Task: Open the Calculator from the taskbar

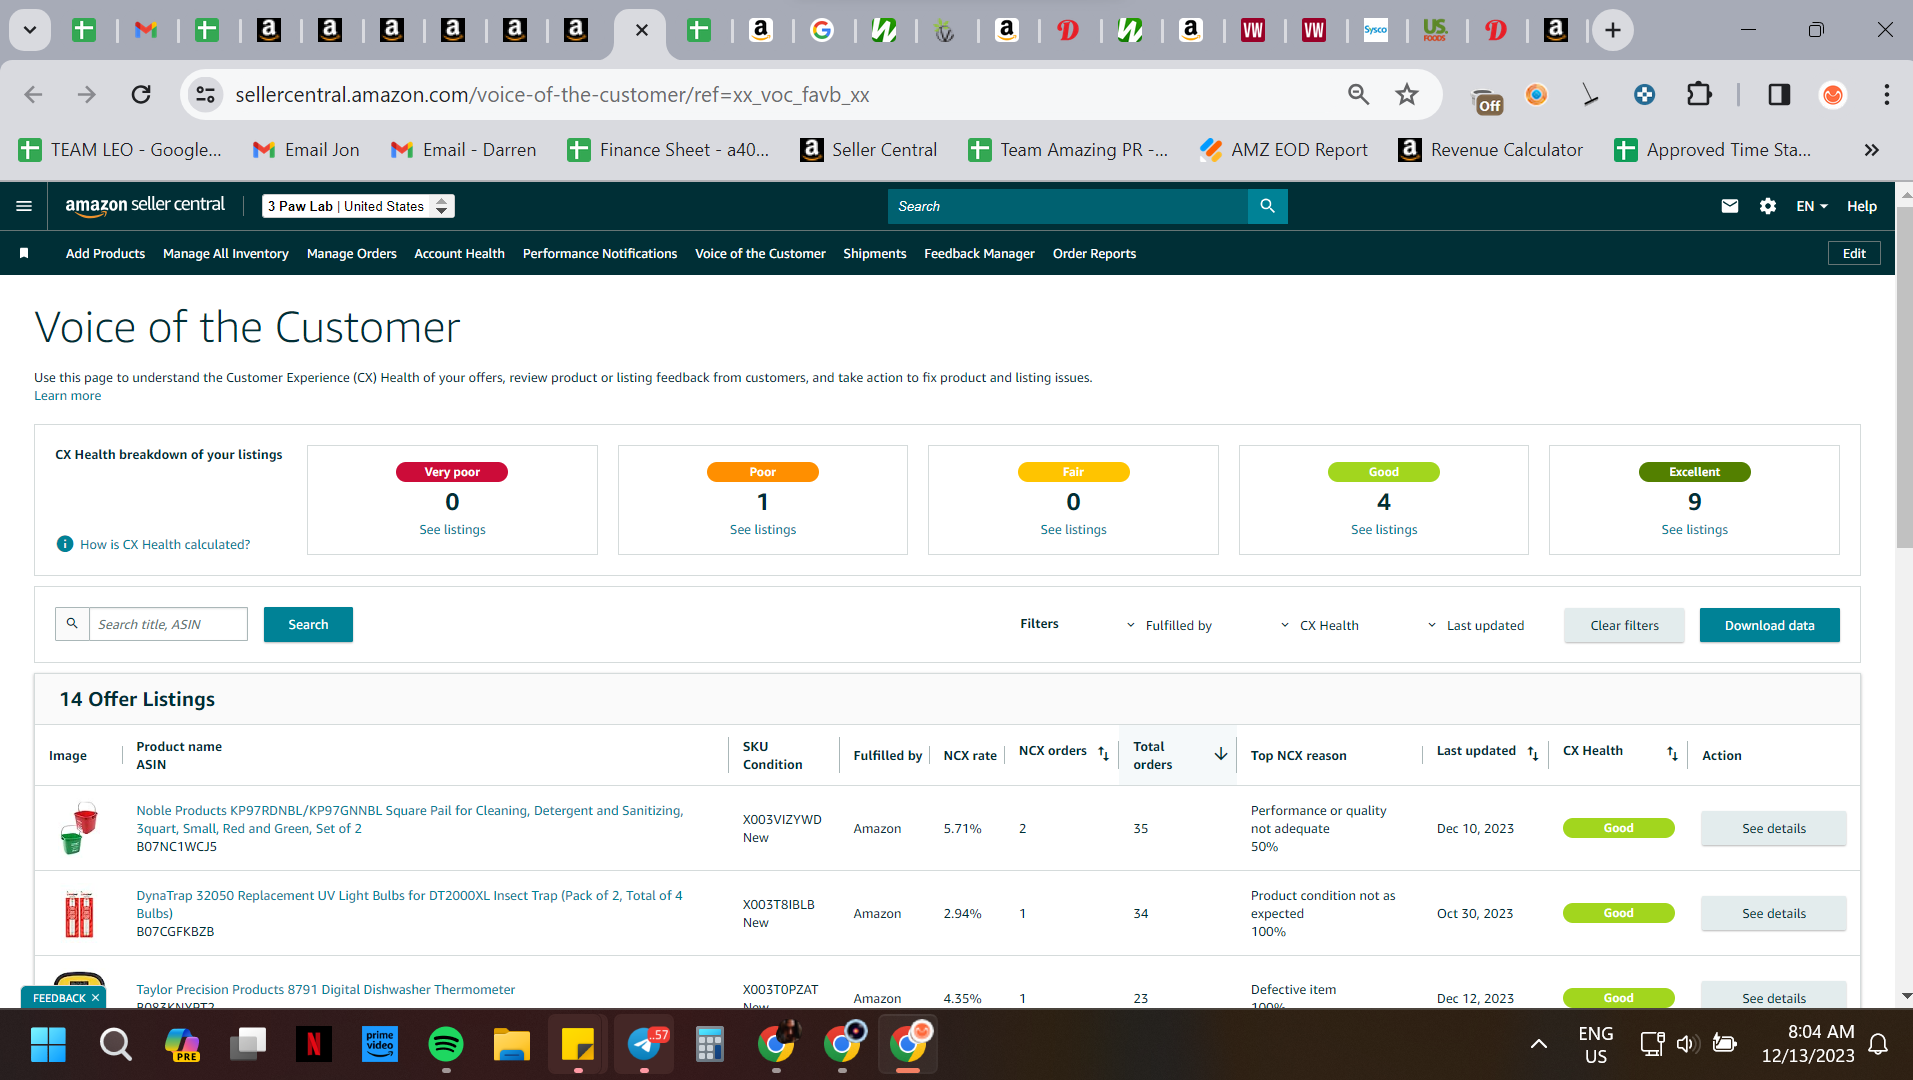Action: [x=710, y=1045]
